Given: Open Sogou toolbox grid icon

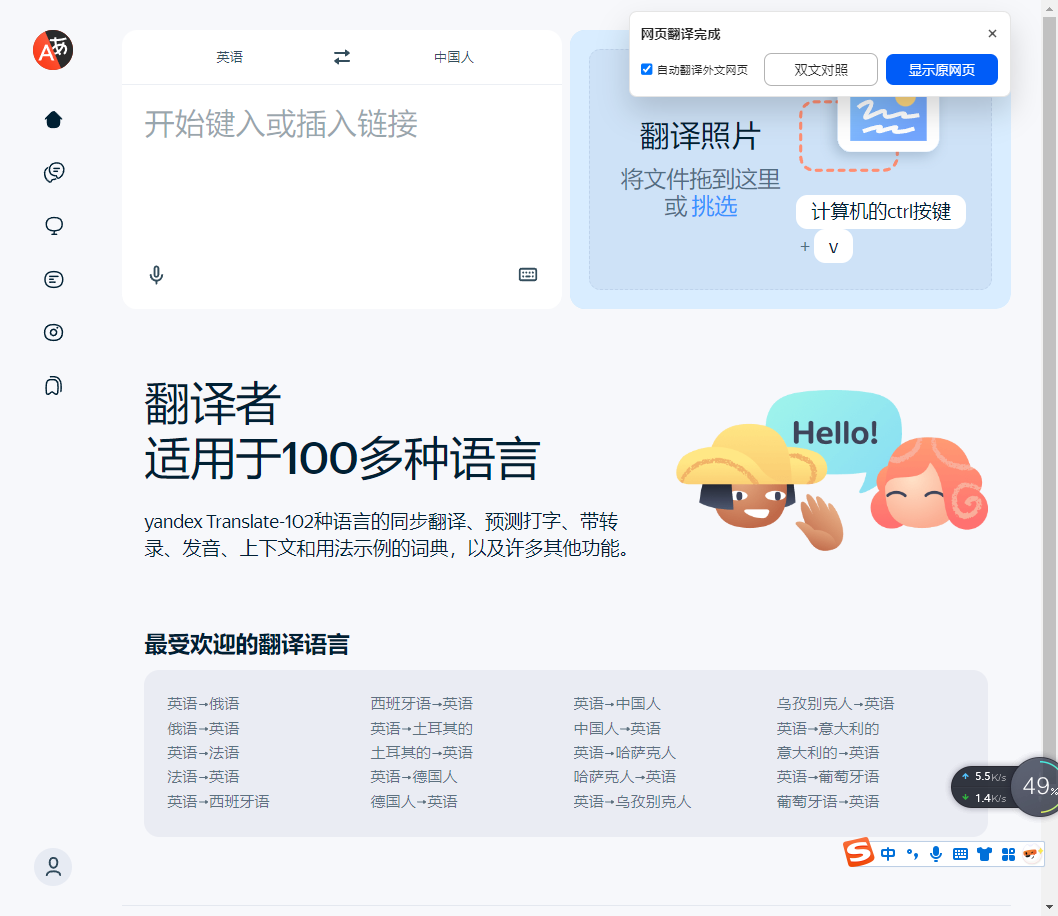Looking at the screenshot, I should click(1008, 854).
